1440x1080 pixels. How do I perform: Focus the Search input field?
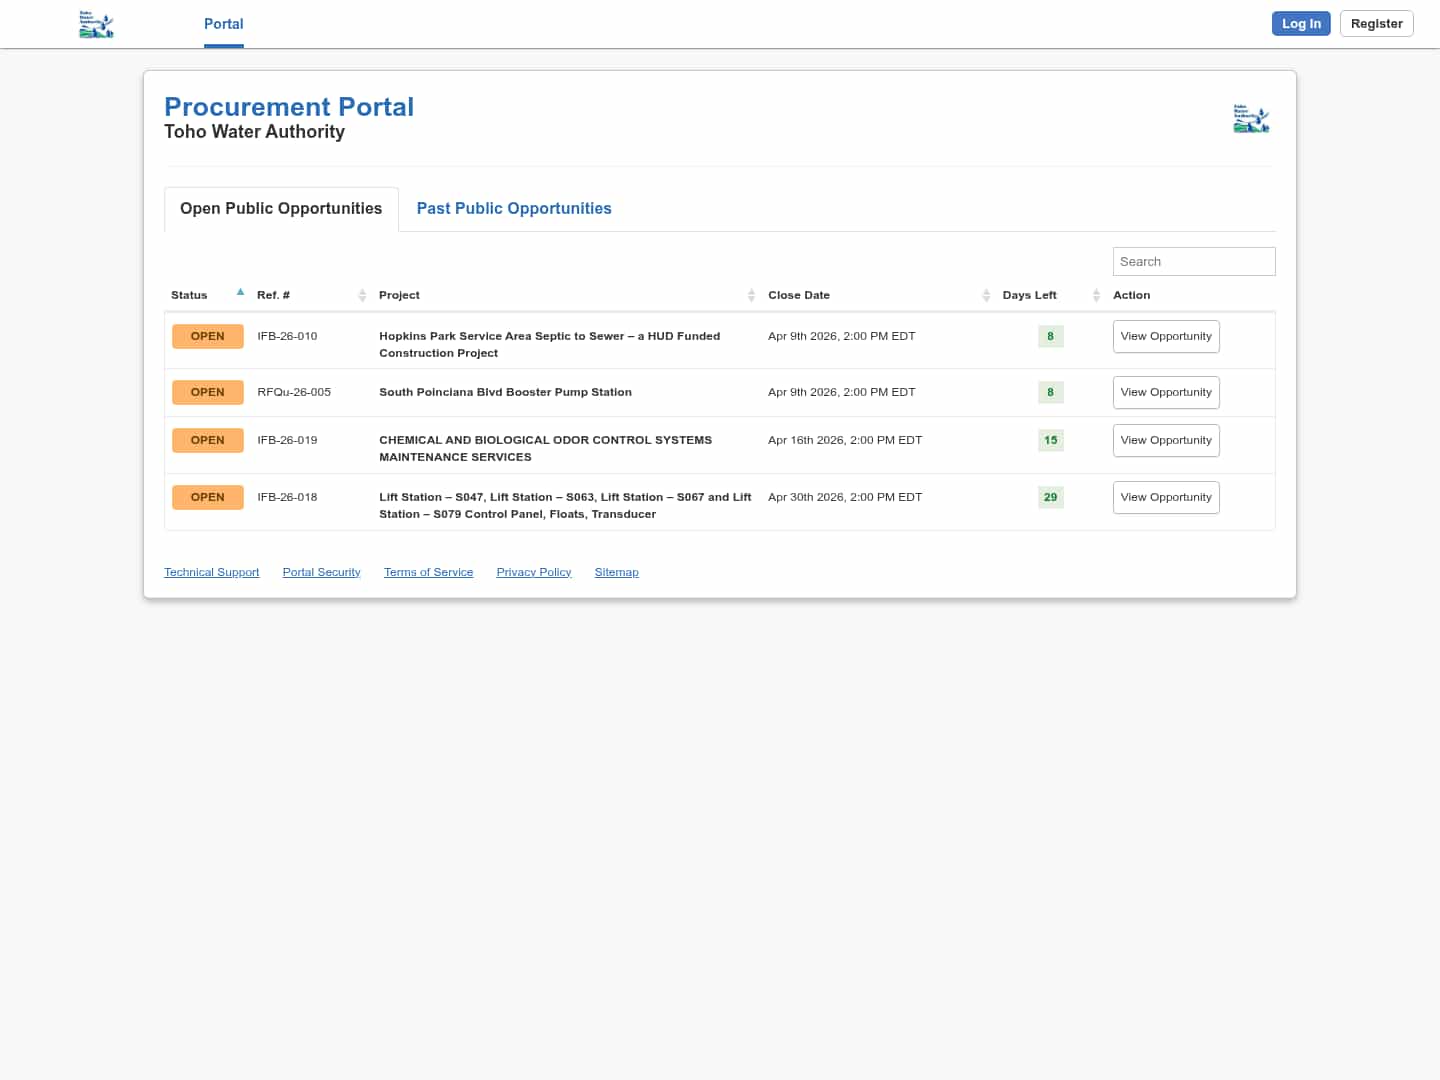(x=1194, y=261)
